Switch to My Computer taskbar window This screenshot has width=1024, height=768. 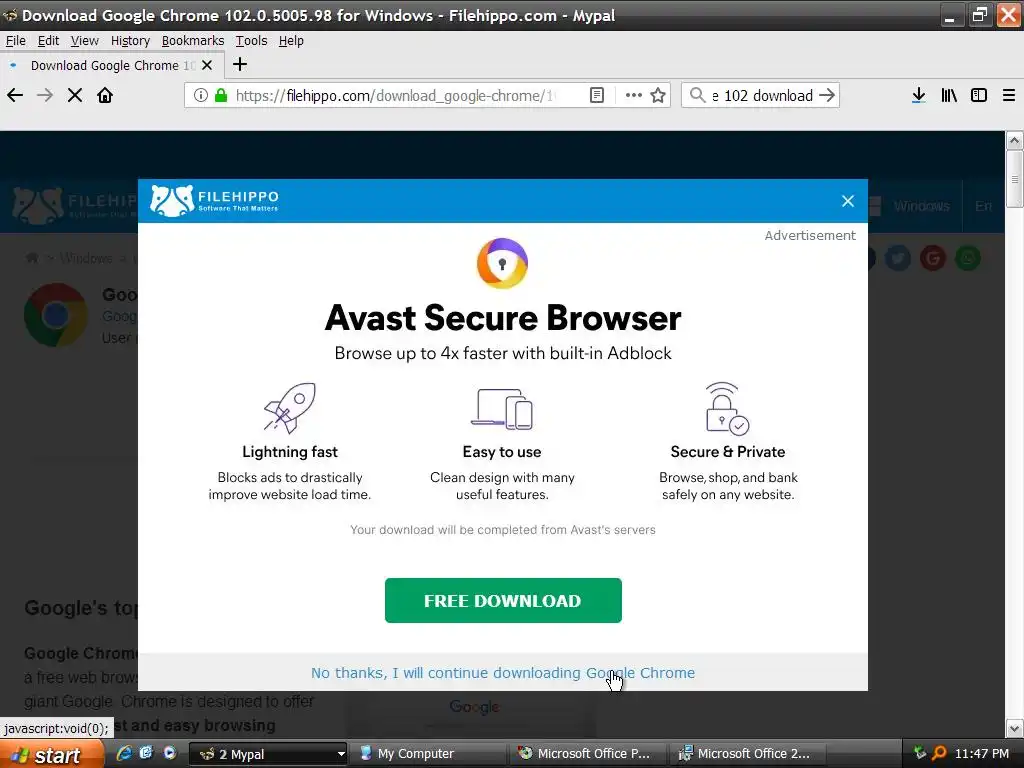click(x=426, y=754)
